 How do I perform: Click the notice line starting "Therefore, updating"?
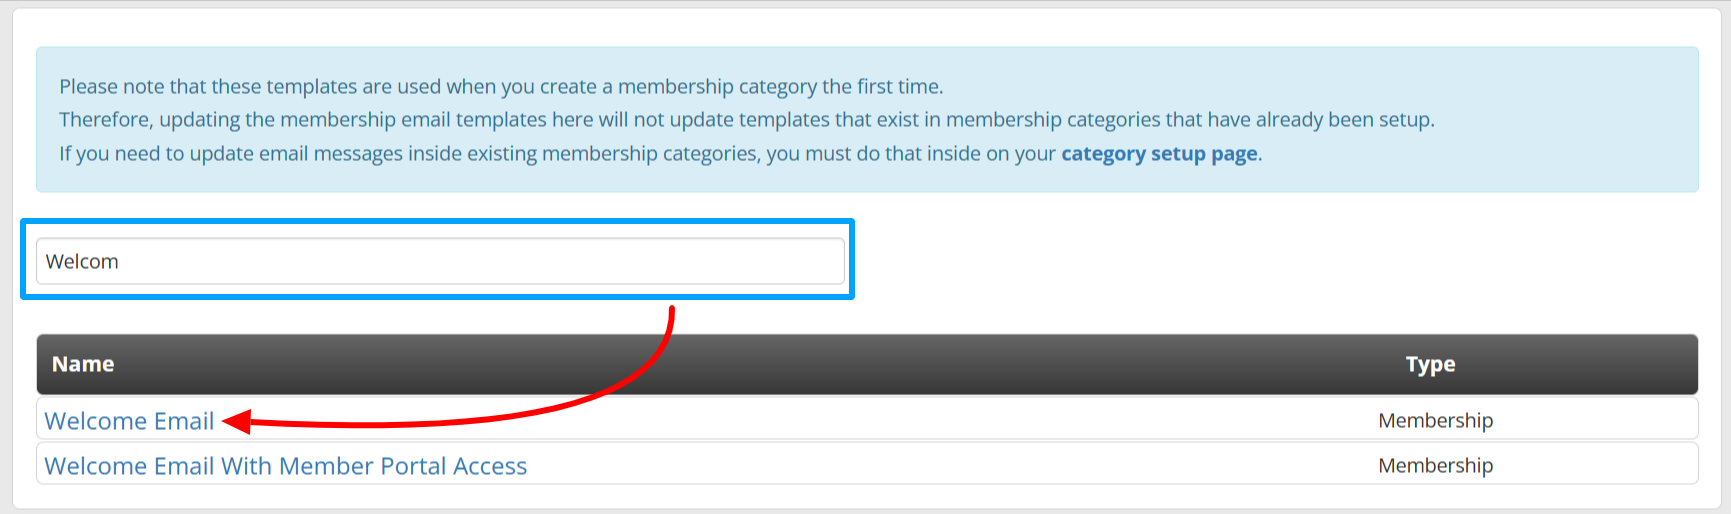pos(745,120)
